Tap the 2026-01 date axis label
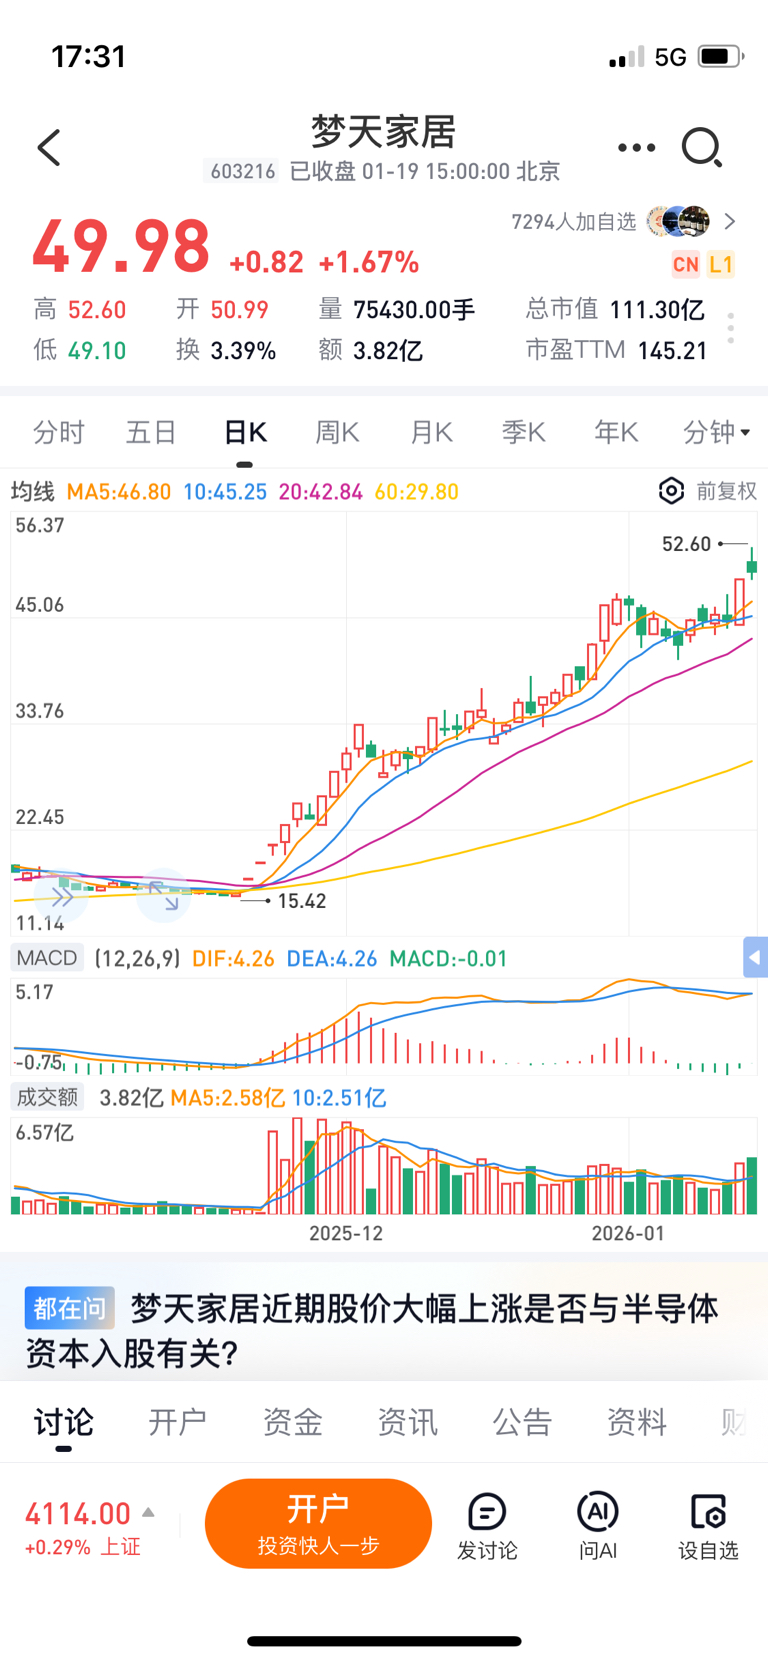This screenshot has height=1663, width=768. pos(628,1233)
